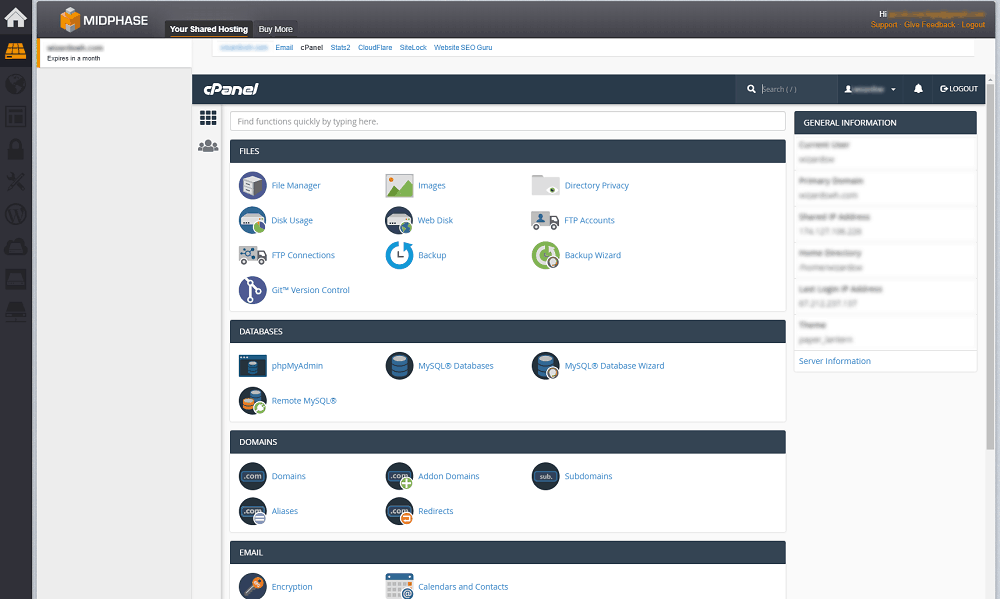1000x599 pixels.
Task: Open the Backup Wizard icon
Action: pyautogui.click(x=545, y=255)
